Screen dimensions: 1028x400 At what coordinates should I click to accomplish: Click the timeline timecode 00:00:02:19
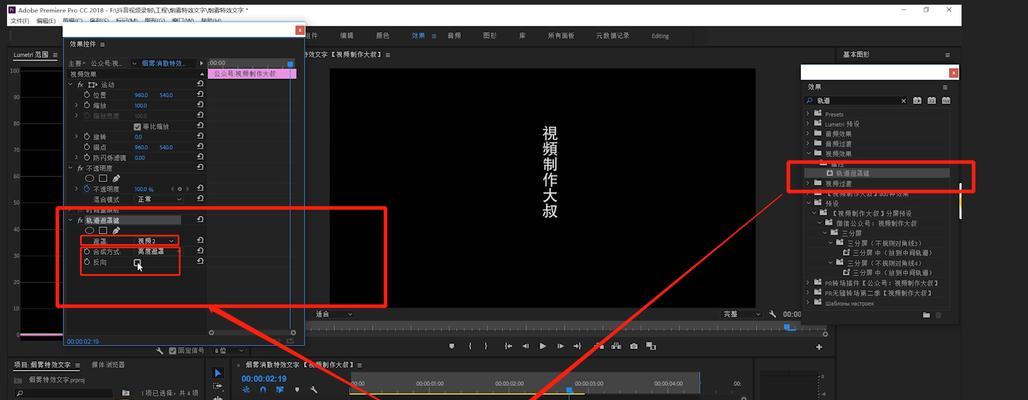[x=264, y=379]
